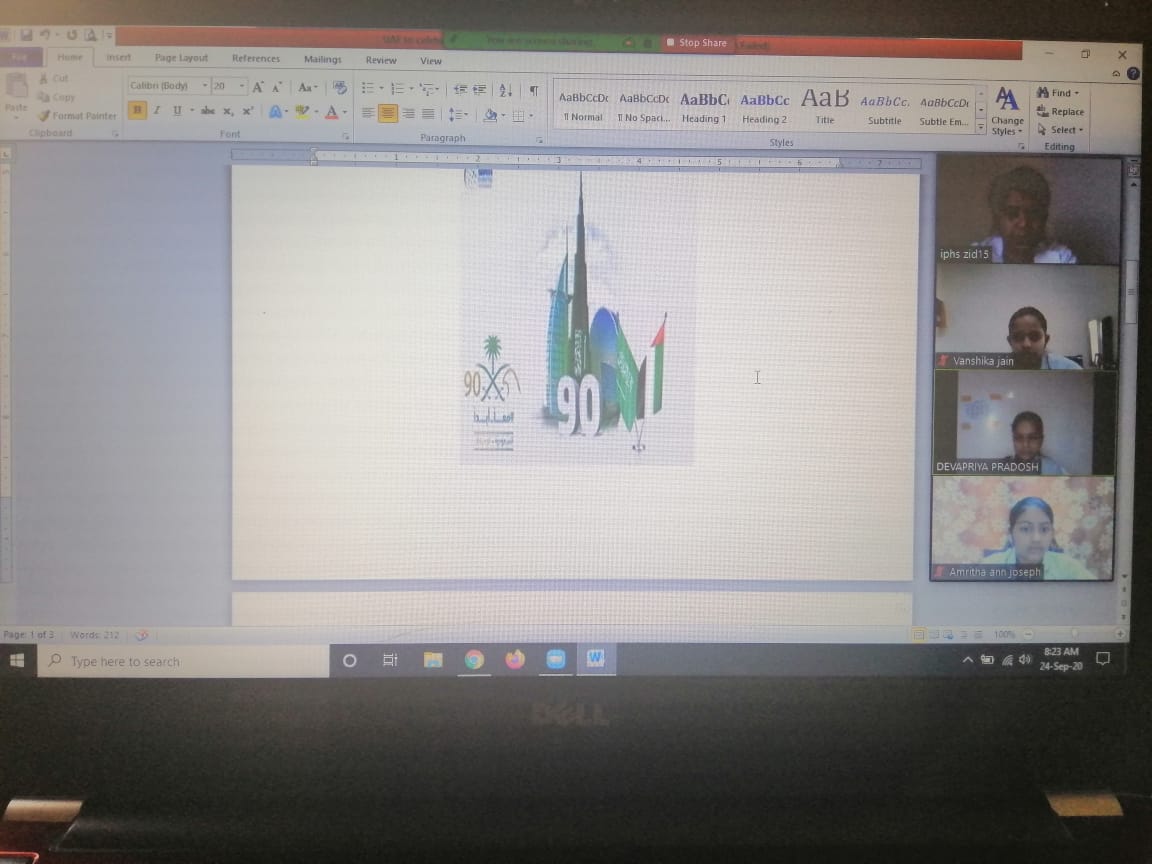Open the Windows Start menu
The image size is (1152, 864).
tap(17, 660)
